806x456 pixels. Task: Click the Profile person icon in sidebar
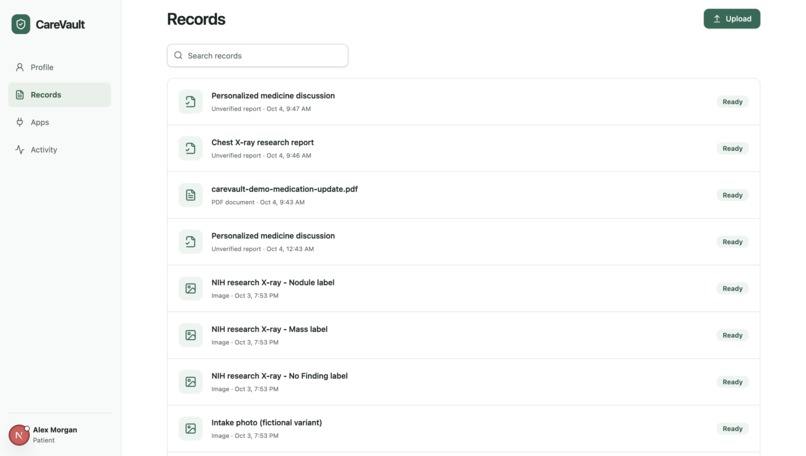[x=20, y=67]
